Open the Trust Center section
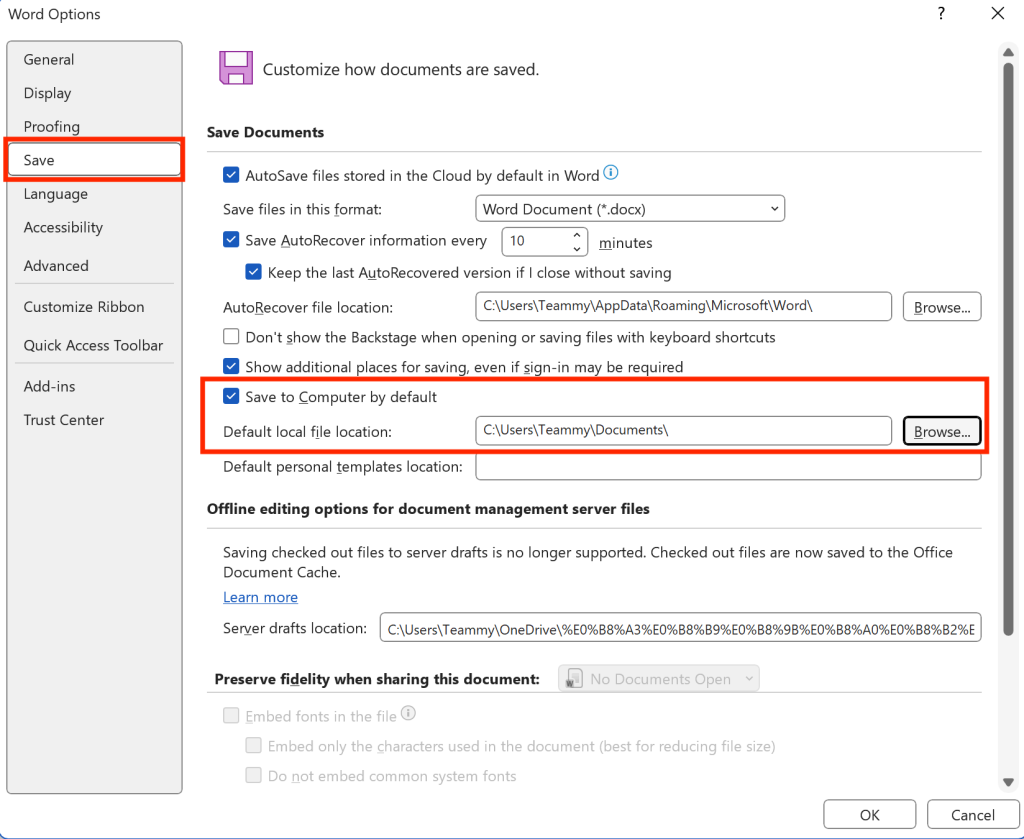Screen dimensions: 1024x839 64,420
